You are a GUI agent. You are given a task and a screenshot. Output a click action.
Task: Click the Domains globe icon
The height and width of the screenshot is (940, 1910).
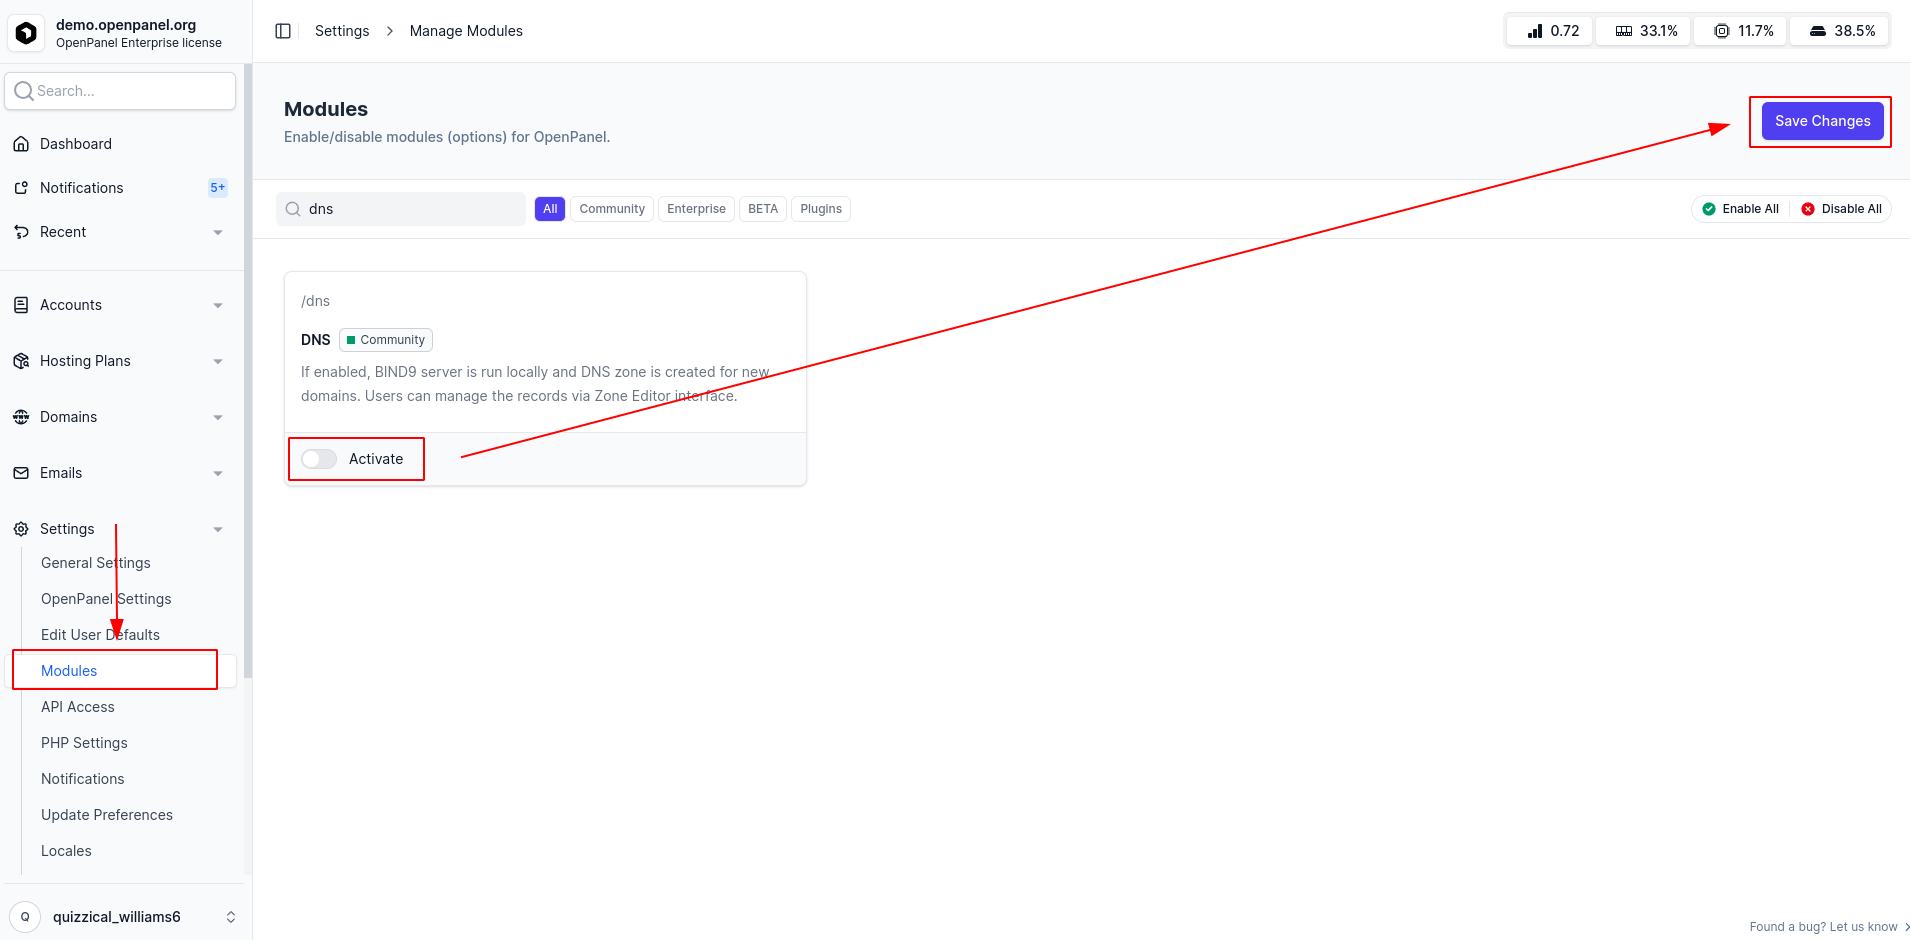pos(21,417)
